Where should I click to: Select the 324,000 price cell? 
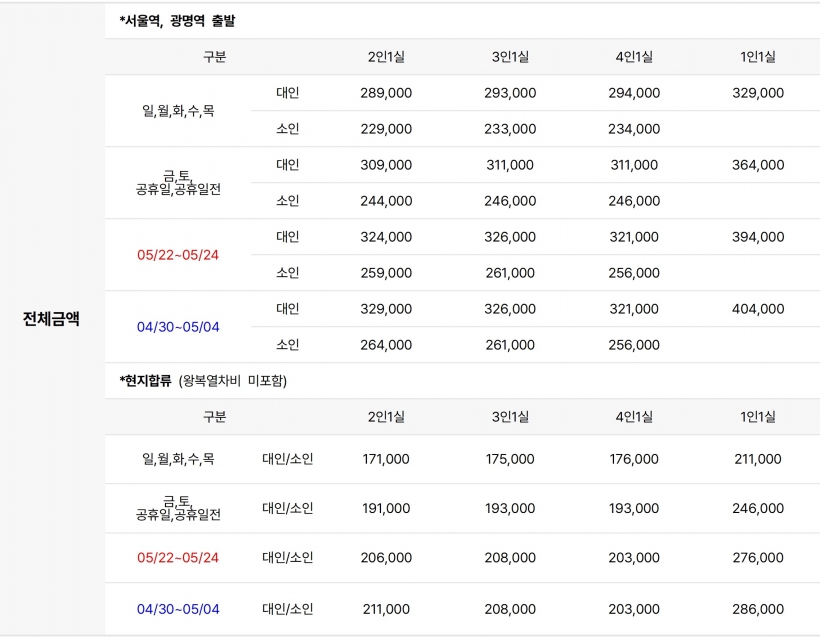386,237
